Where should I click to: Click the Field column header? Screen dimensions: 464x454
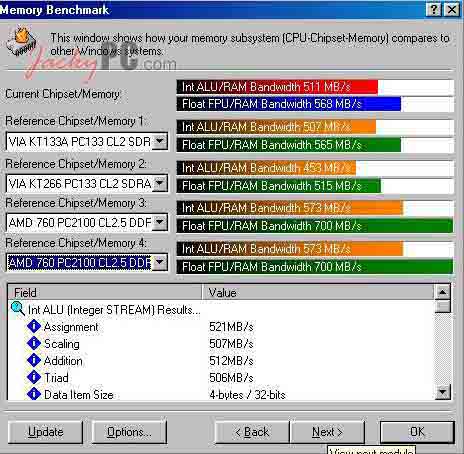pos(105,292)
